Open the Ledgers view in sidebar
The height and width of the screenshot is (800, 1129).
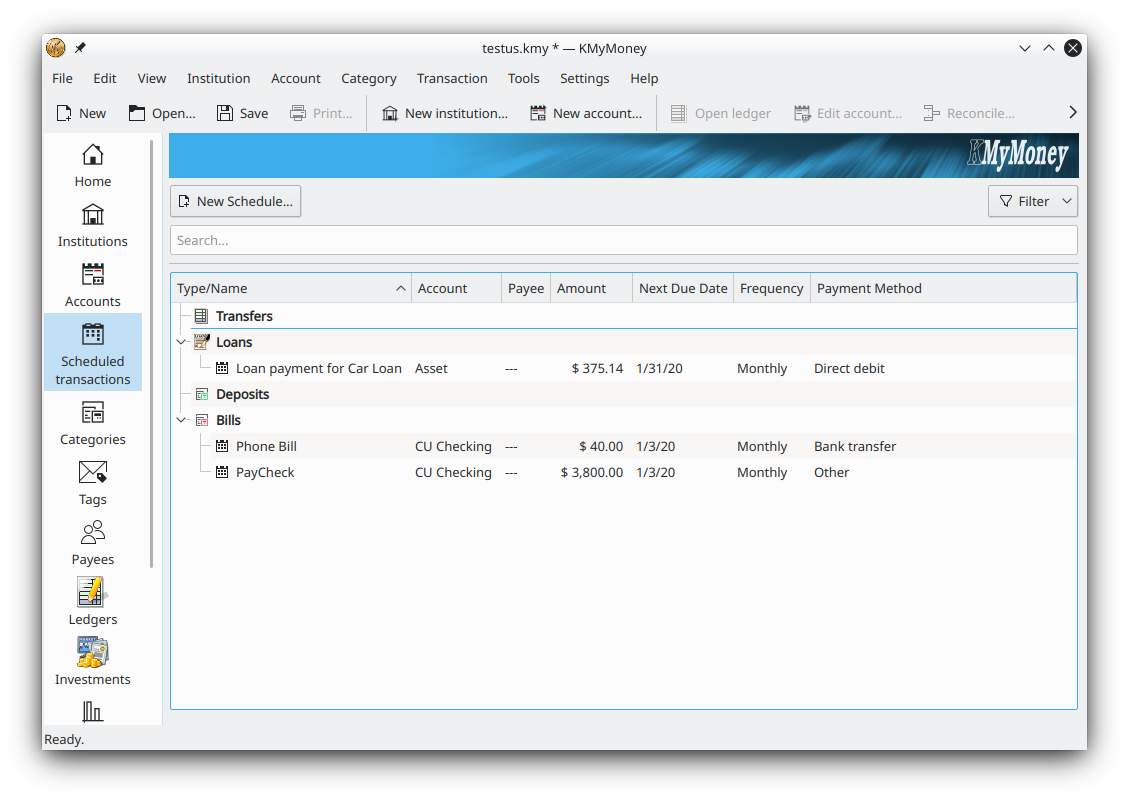[x=92, y=604]
